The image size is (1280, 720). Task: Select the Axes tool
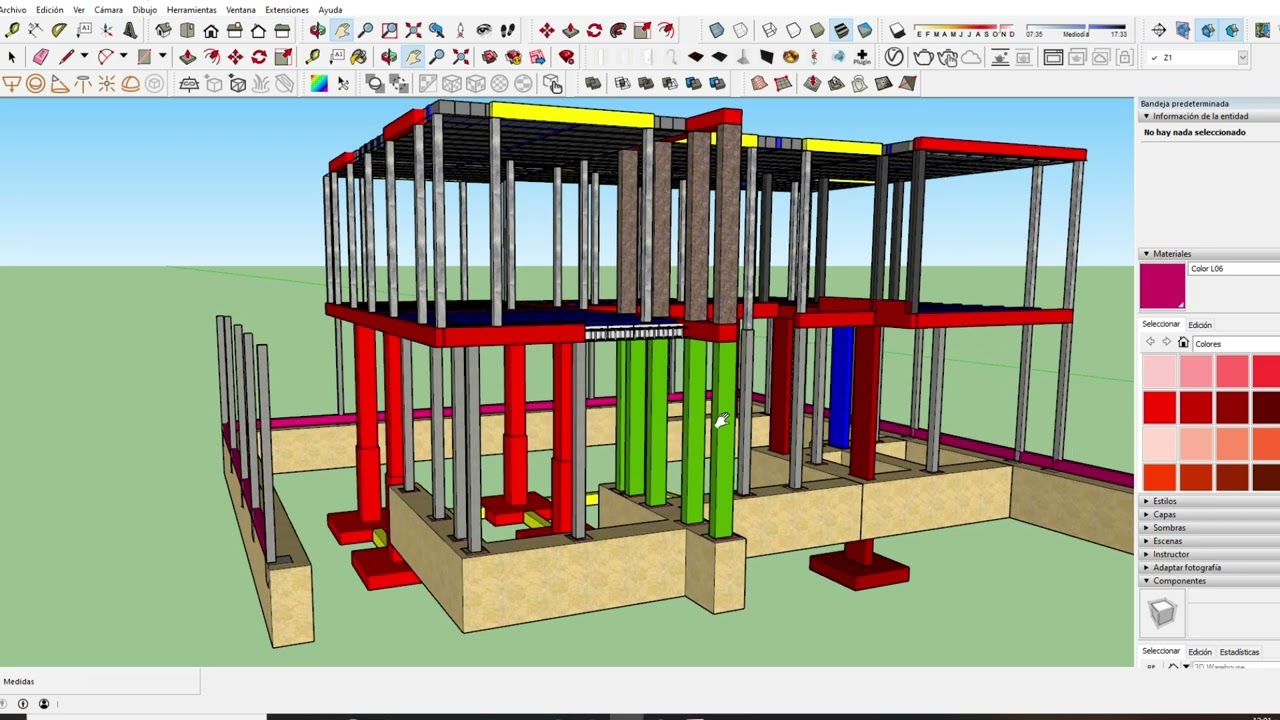coord(107,31)
